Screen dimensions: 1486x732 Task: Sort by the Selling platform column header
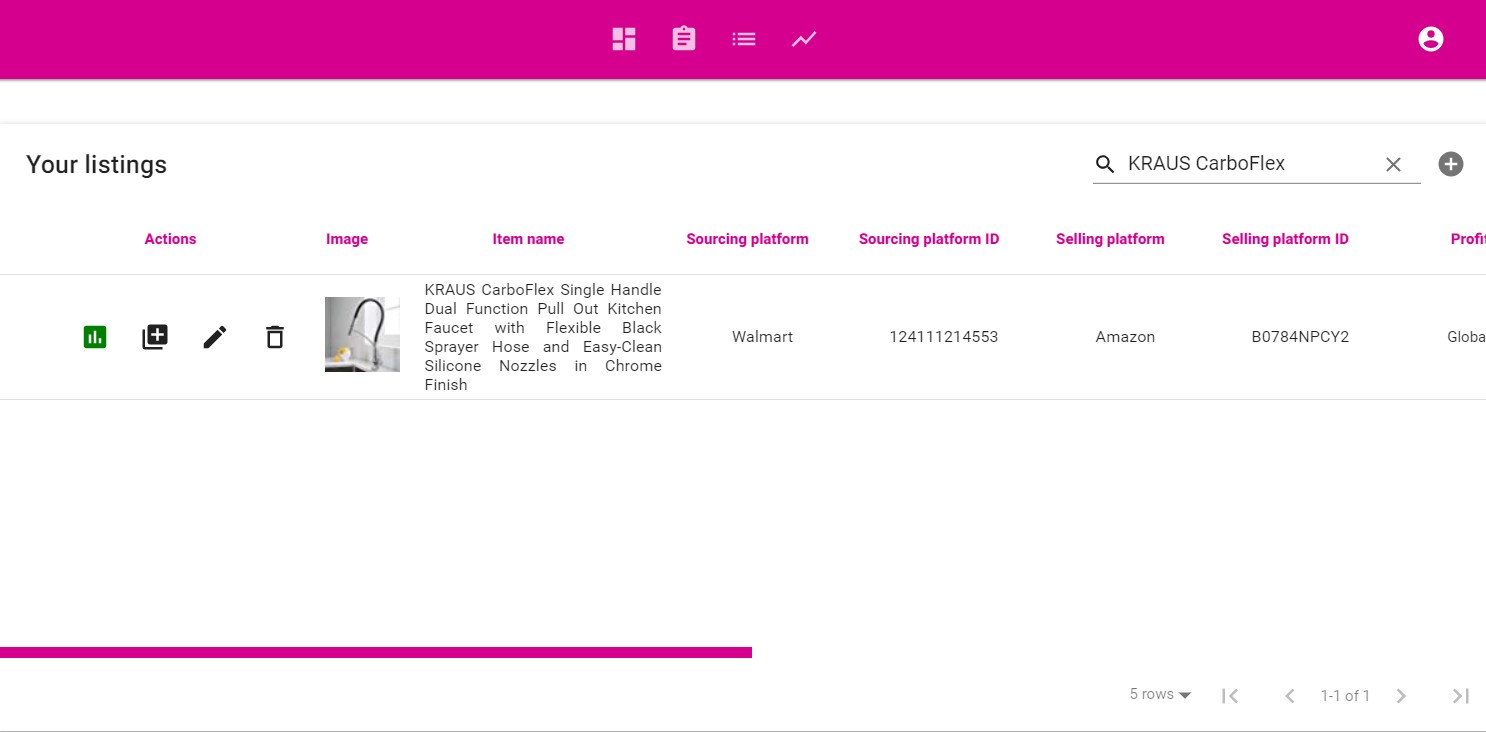point(1110,239)
